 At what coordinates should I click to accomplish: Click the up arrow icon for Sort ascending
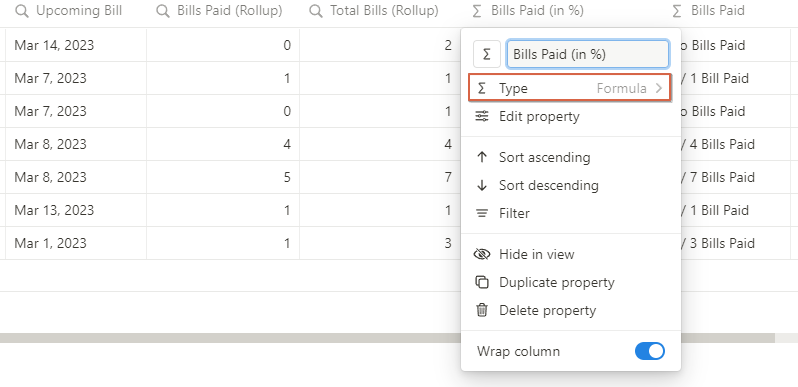[481, 157]
